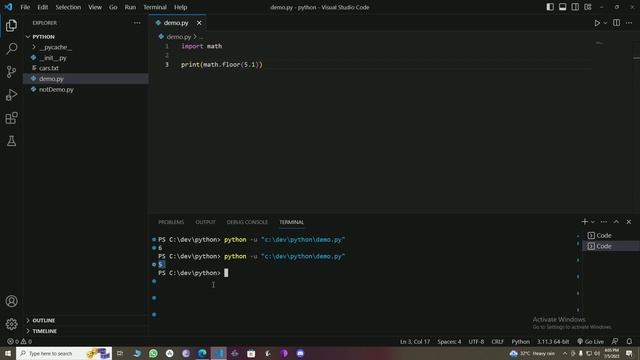640x360 pixels.
Task: Switch to the PROBLEMS panel tab
Action: tap(171, 222)
